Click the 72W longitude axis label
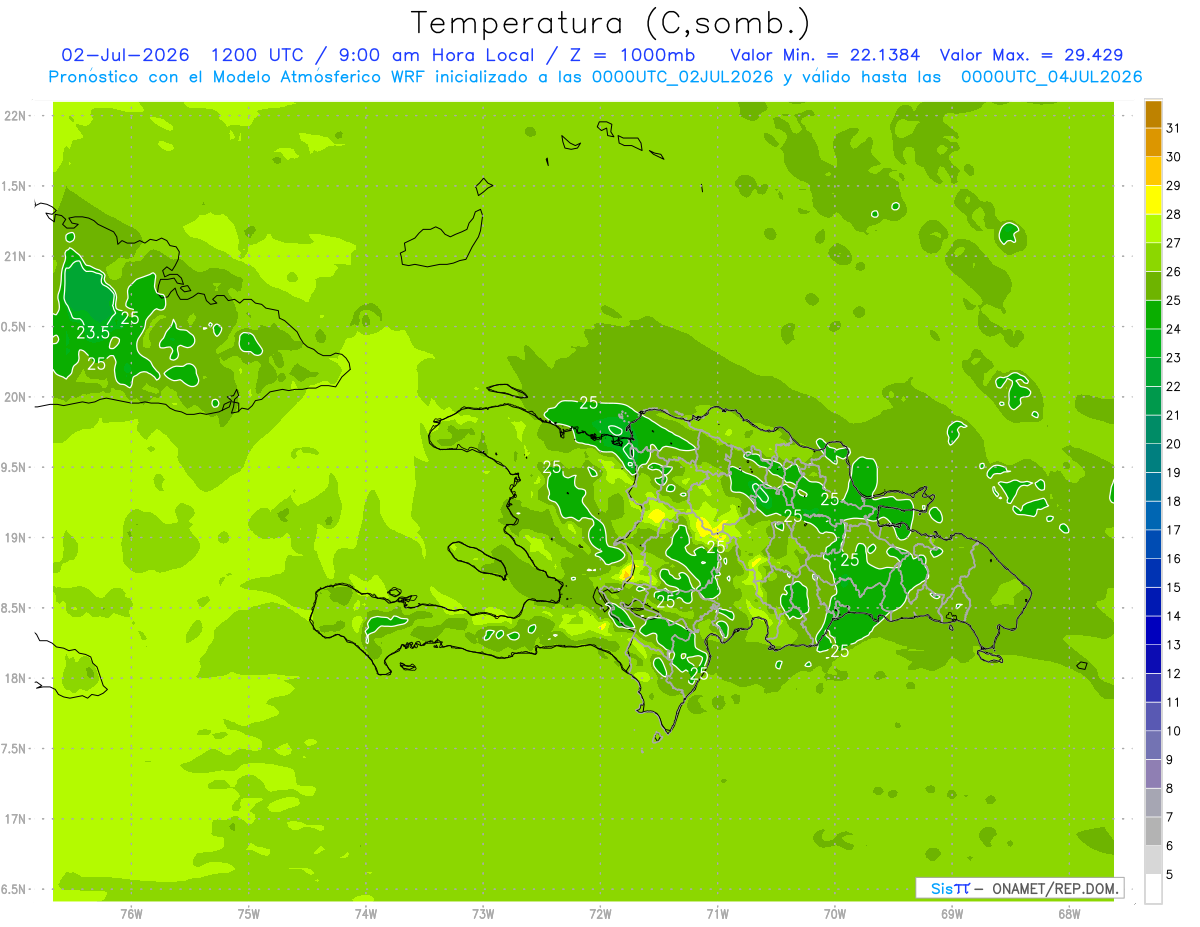Screen dimensions: 1200x927 (600, 913)
